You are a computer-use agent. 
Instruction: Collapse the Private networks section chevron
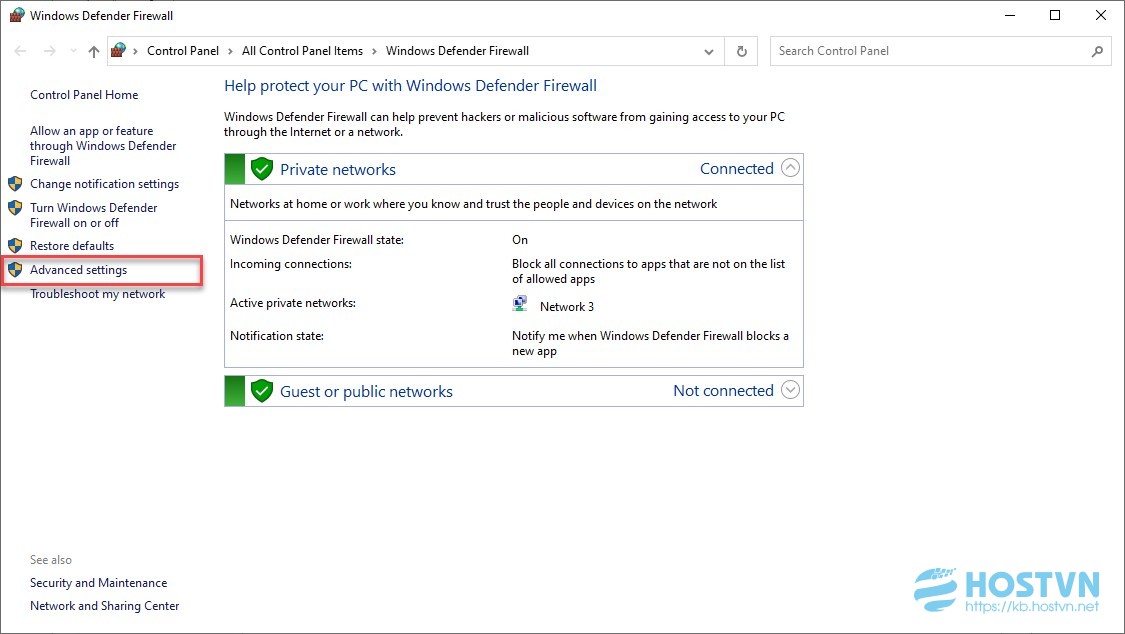[x=790, y=168]
